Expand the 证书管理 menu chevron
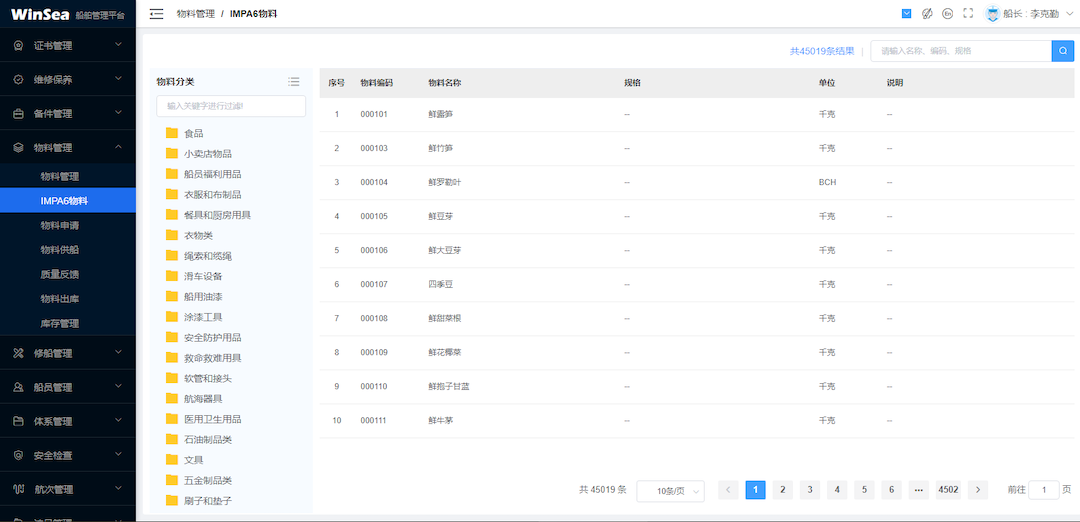The height and width of the screenshot is (522, 1080). (x=118, y=45)
